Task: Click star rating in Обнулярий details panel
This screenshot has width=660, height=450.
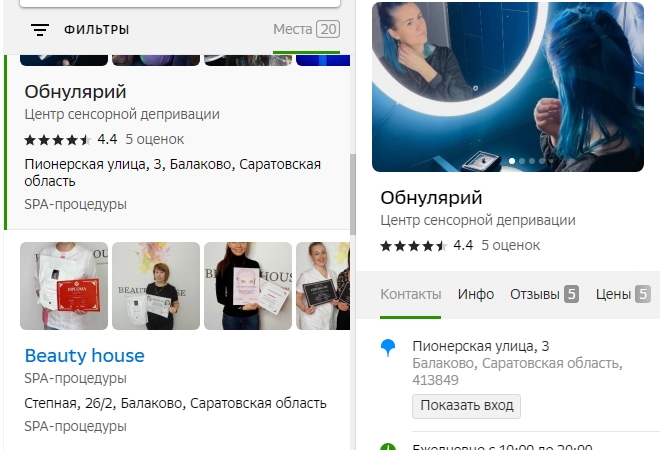Action: click(413, 246)
